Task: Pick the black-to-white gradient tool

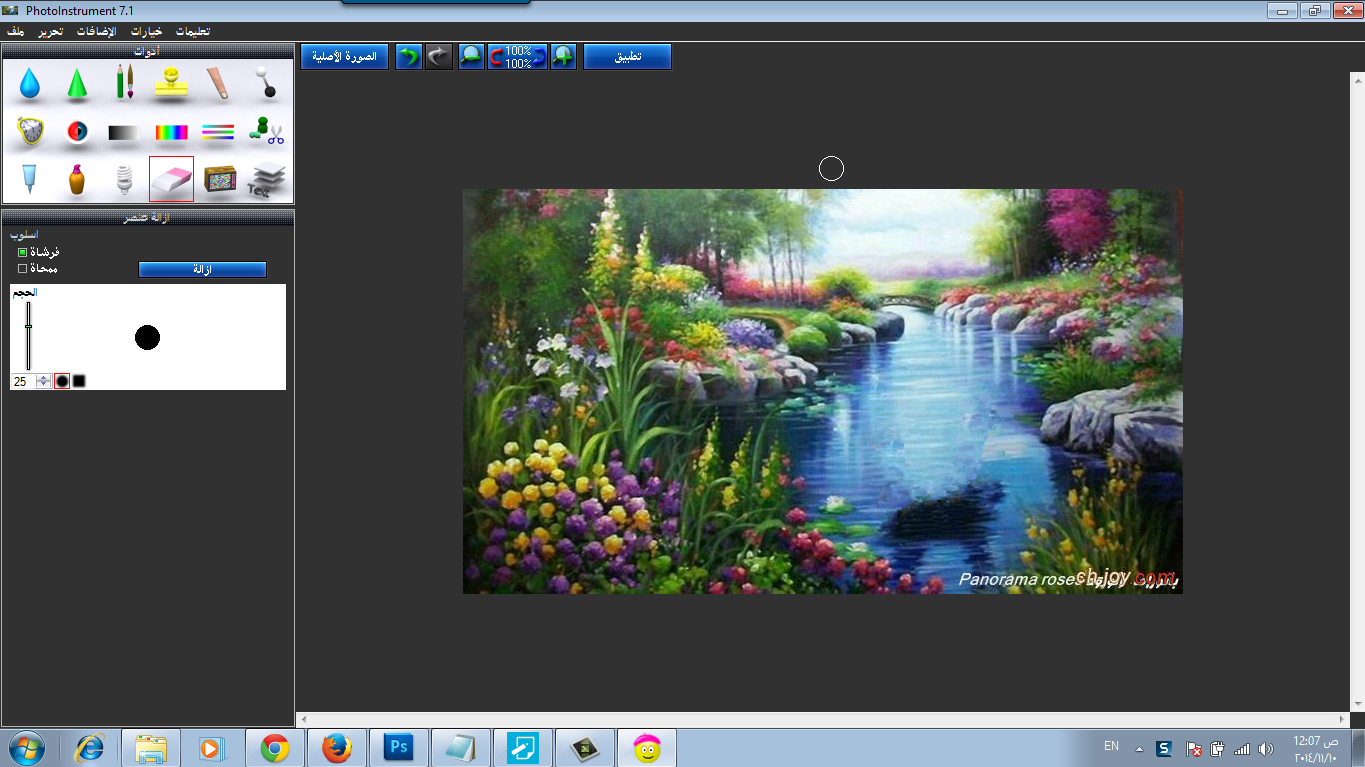Action: pyautogui.click(x=124, y=132)
